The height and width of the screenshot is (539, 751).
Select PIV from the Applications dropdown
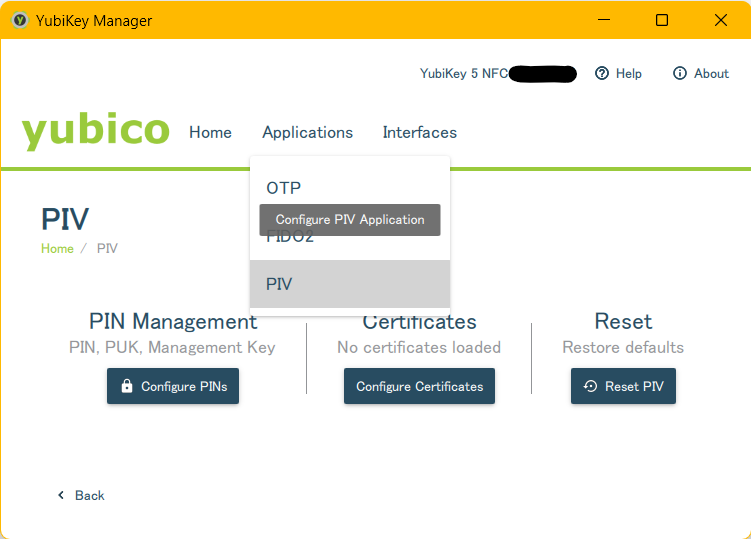click(x=350, y=284)
